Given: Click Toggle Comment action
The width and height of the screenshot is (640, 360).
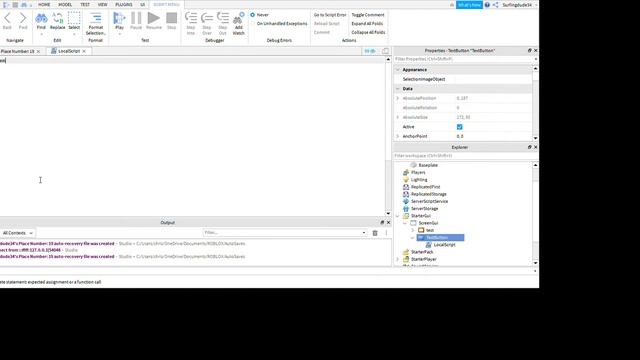Looking at the screenshot, I should click(x=368, y=15).
